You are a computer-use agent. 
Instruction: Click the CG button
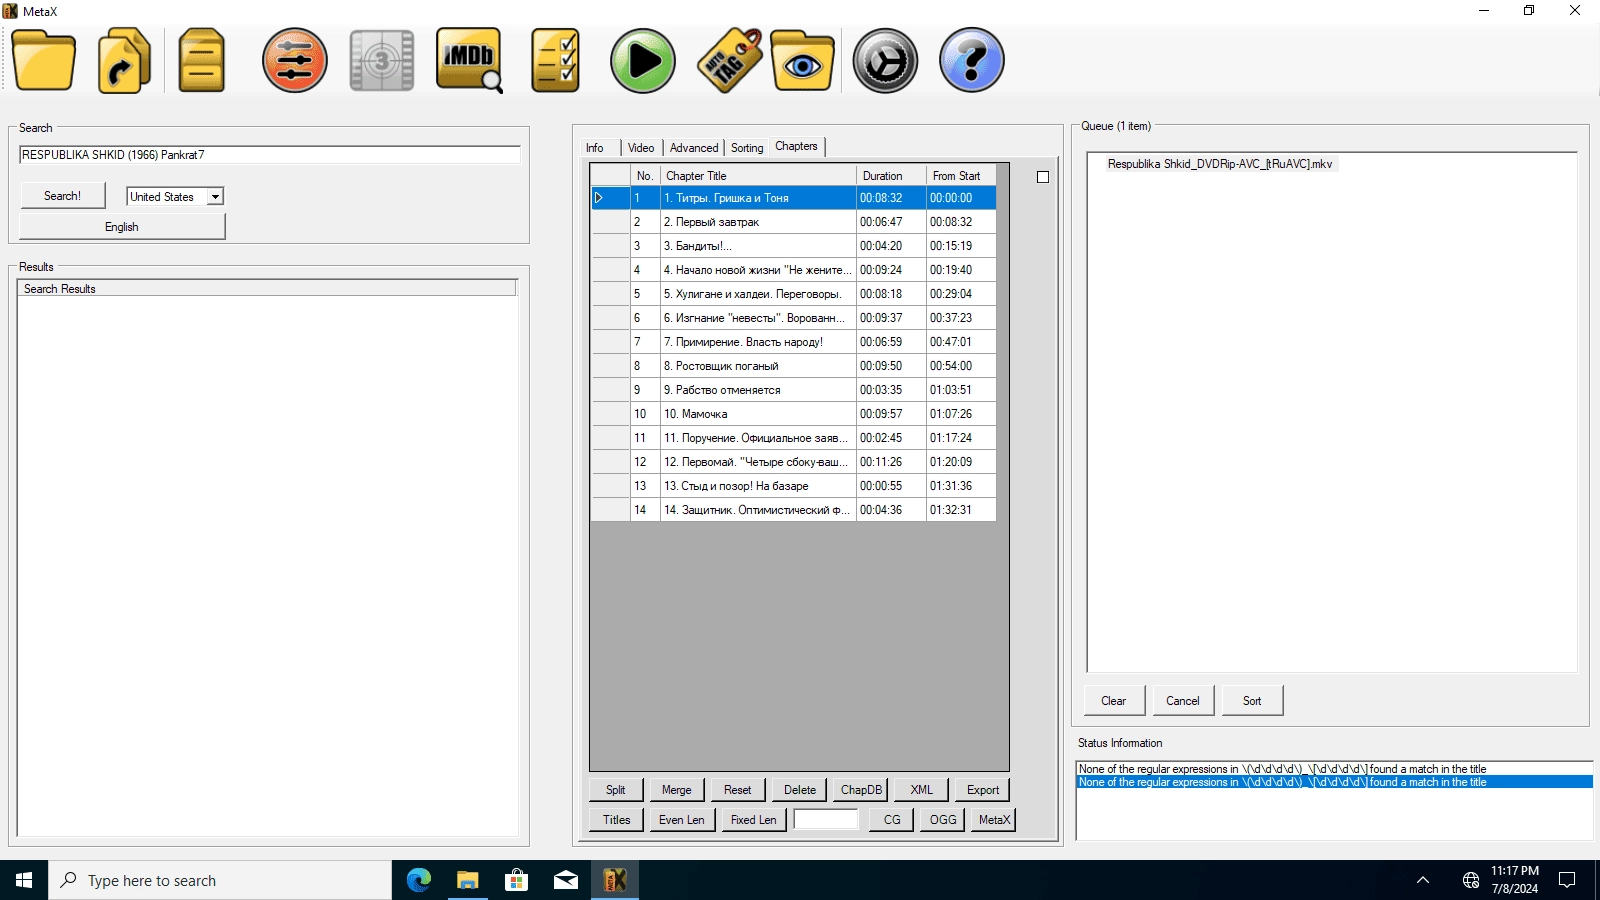tap(892, 820)
